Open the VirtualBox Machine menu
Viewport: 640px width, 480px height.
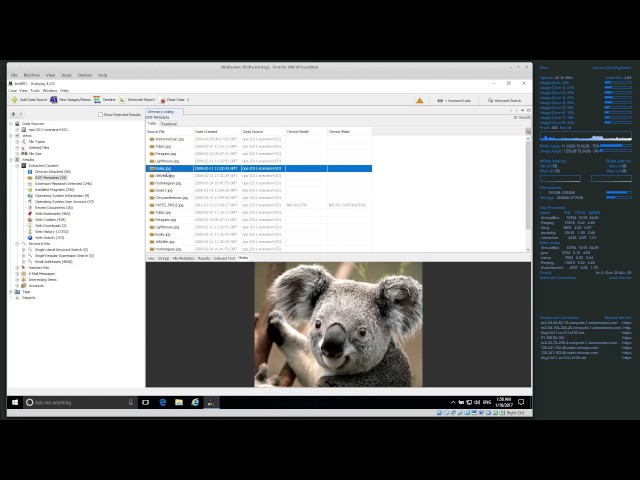(x=31, y=75)
